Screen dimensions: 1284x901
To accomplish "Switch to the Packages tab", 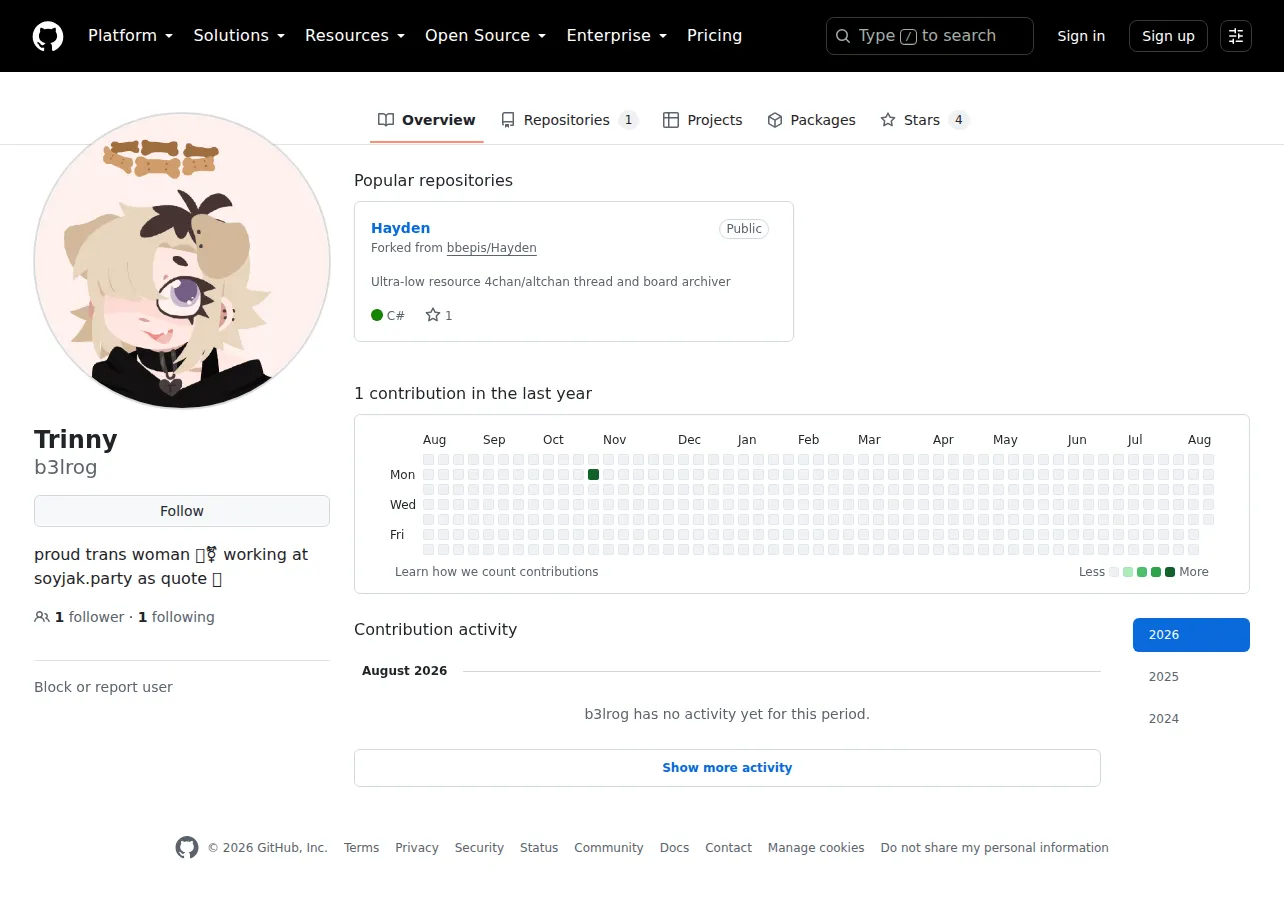I will (x=811, y=120).
